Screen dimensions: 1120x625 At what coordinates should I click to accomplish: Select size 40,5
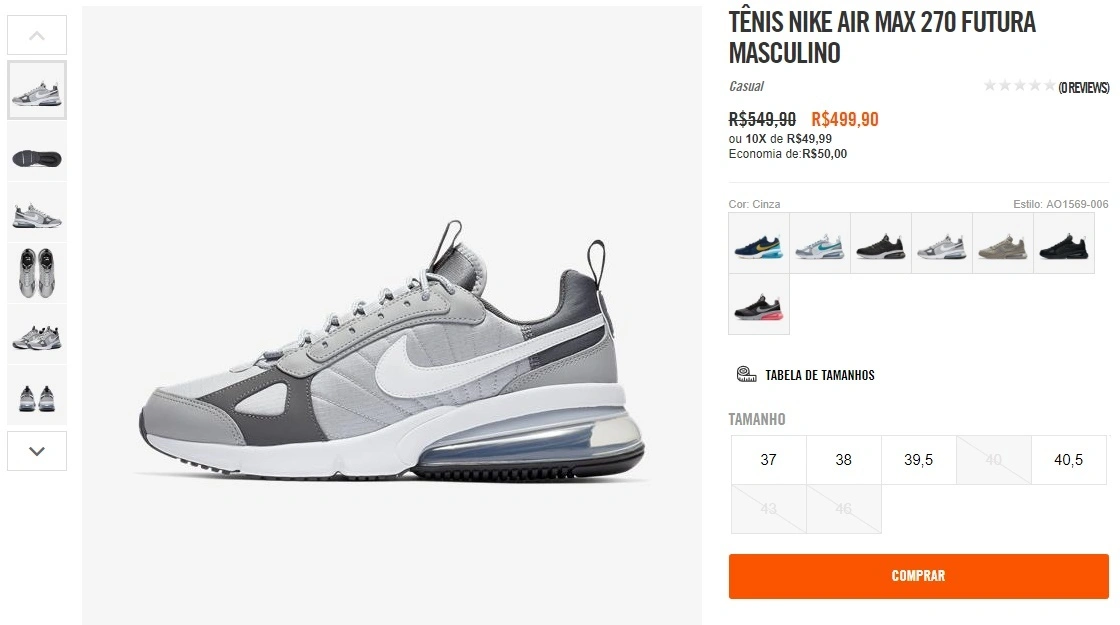[x=1069, y=460]
